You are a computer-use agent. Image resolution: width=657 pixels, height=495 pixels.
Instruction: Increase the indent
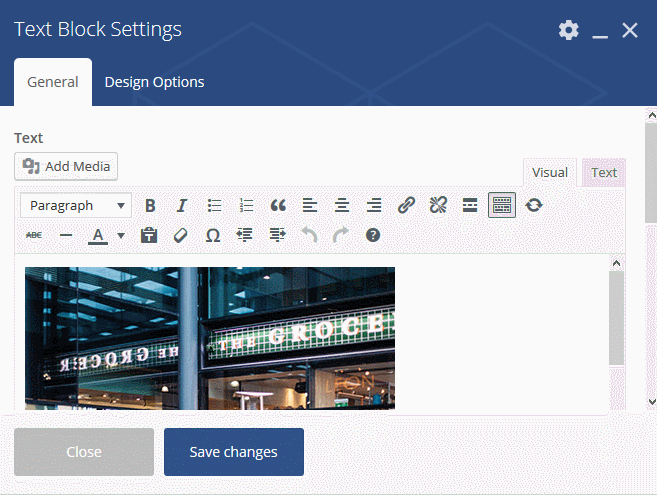(x=277, y=235)
